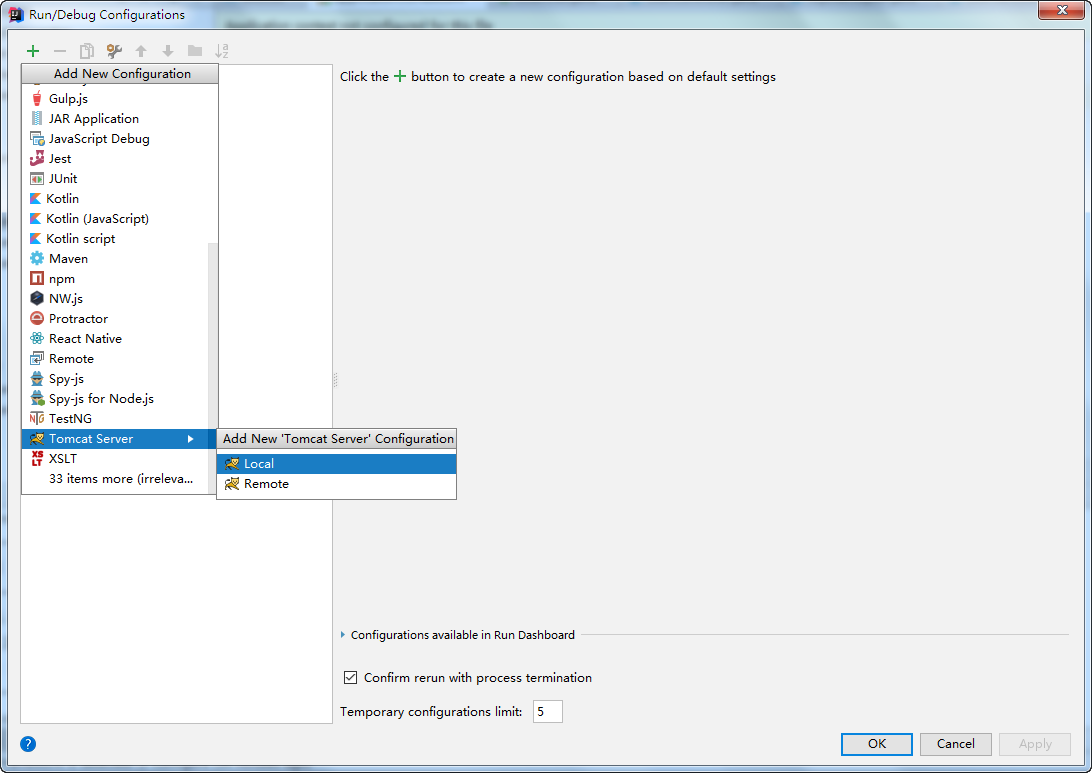Choose Remote under the Tomcat Server submenu
Screen dimensions: 1092x773
336,483
